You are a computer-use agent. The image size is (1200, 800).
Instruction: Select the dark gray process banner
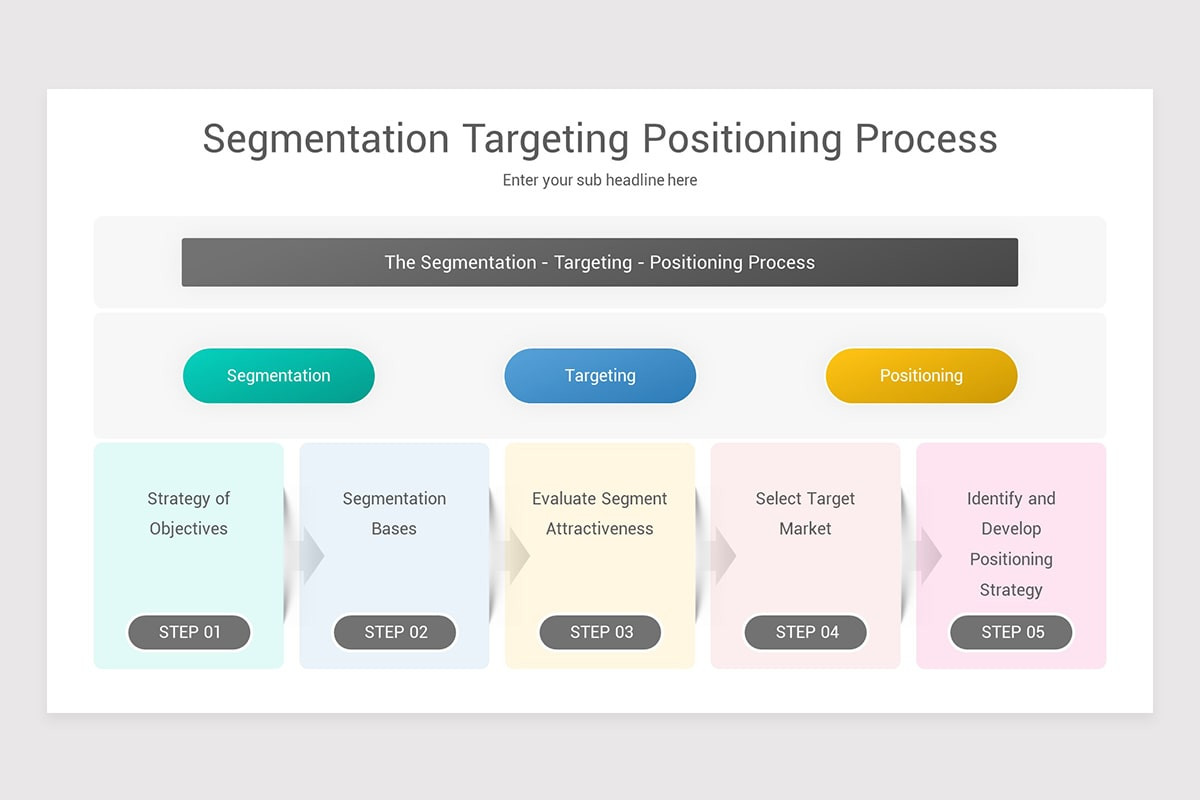[x=600, y=262]
